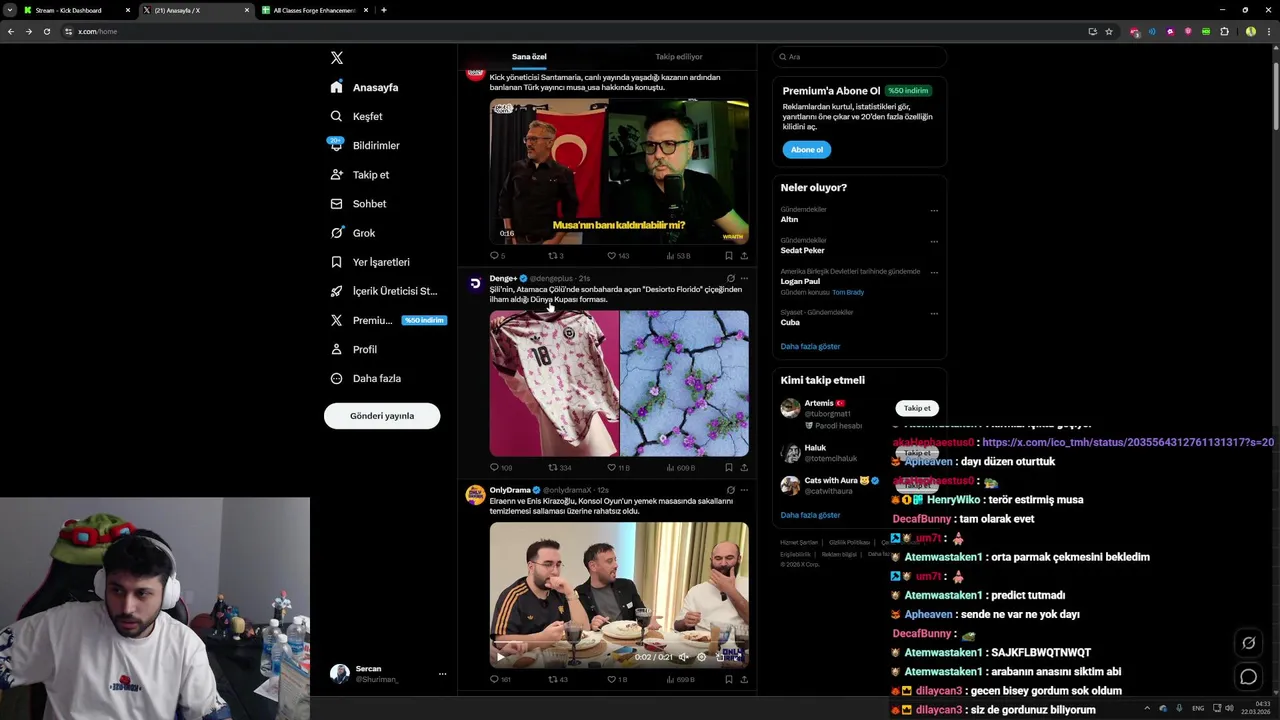Bookmark the Denge+ jersey post
The width and height of the screenshot is (1280, 720).
point(729,468)
